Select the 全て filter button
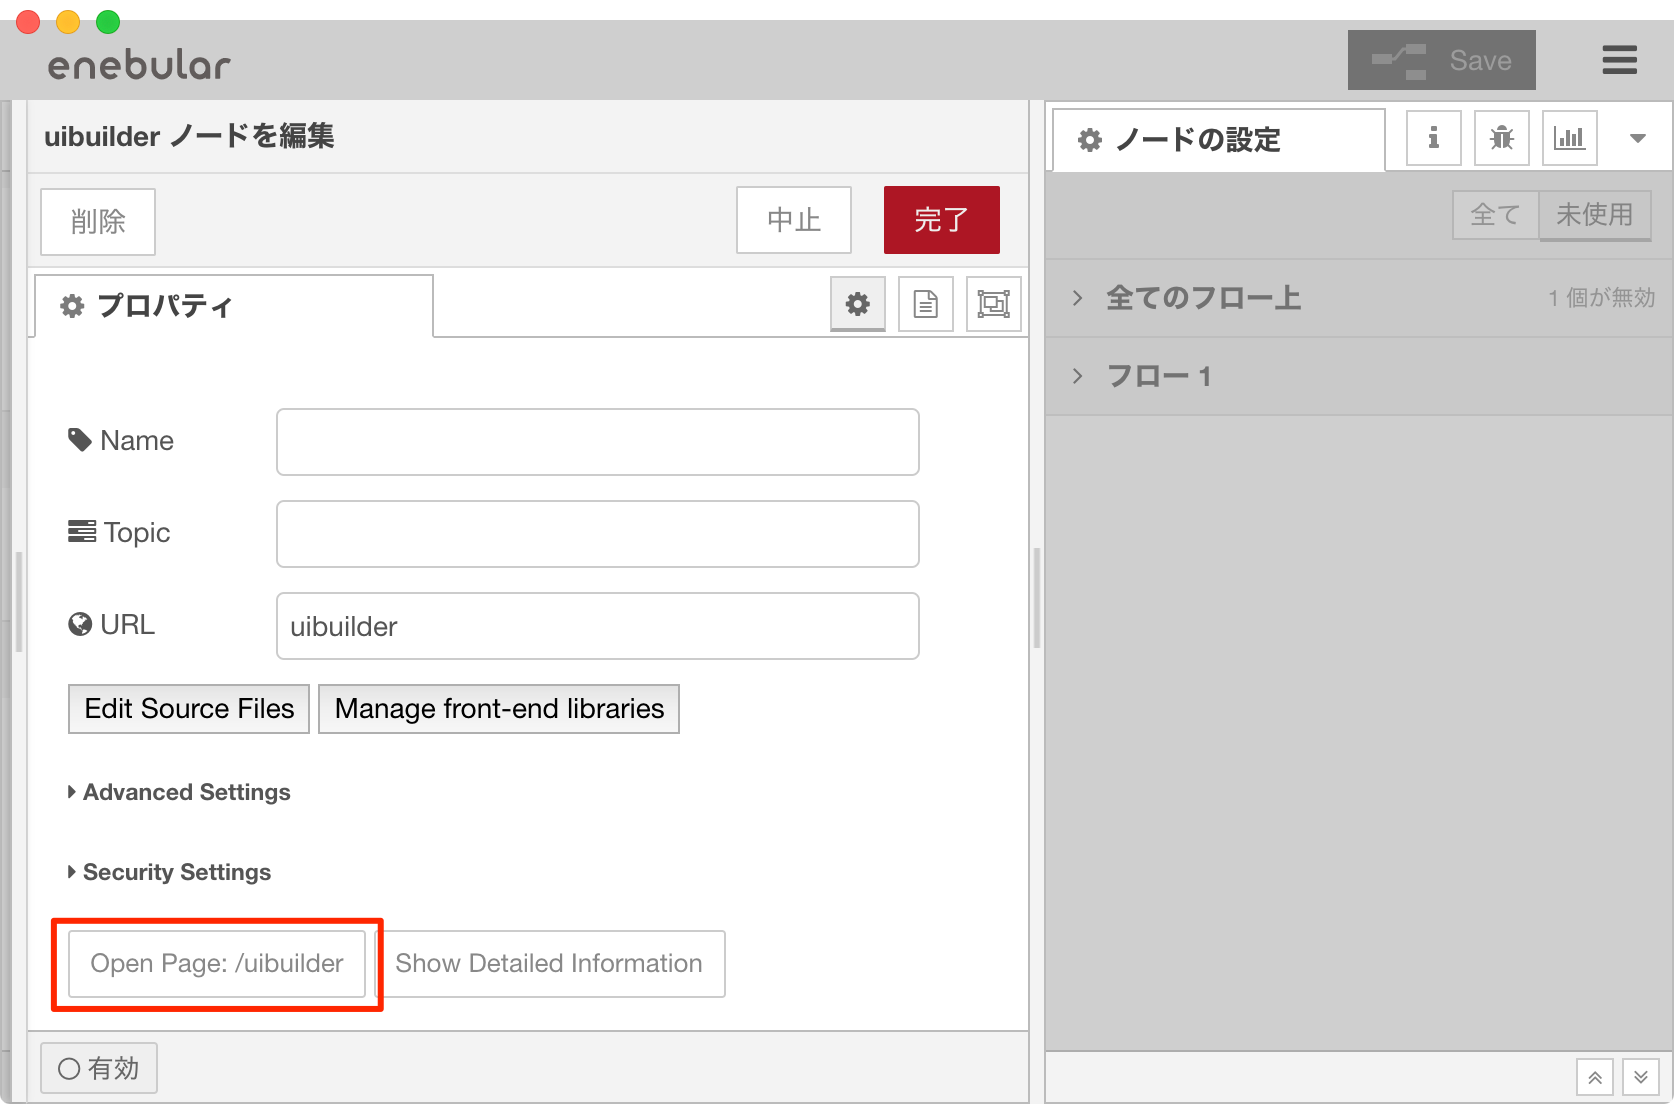 coord(1496,215)
